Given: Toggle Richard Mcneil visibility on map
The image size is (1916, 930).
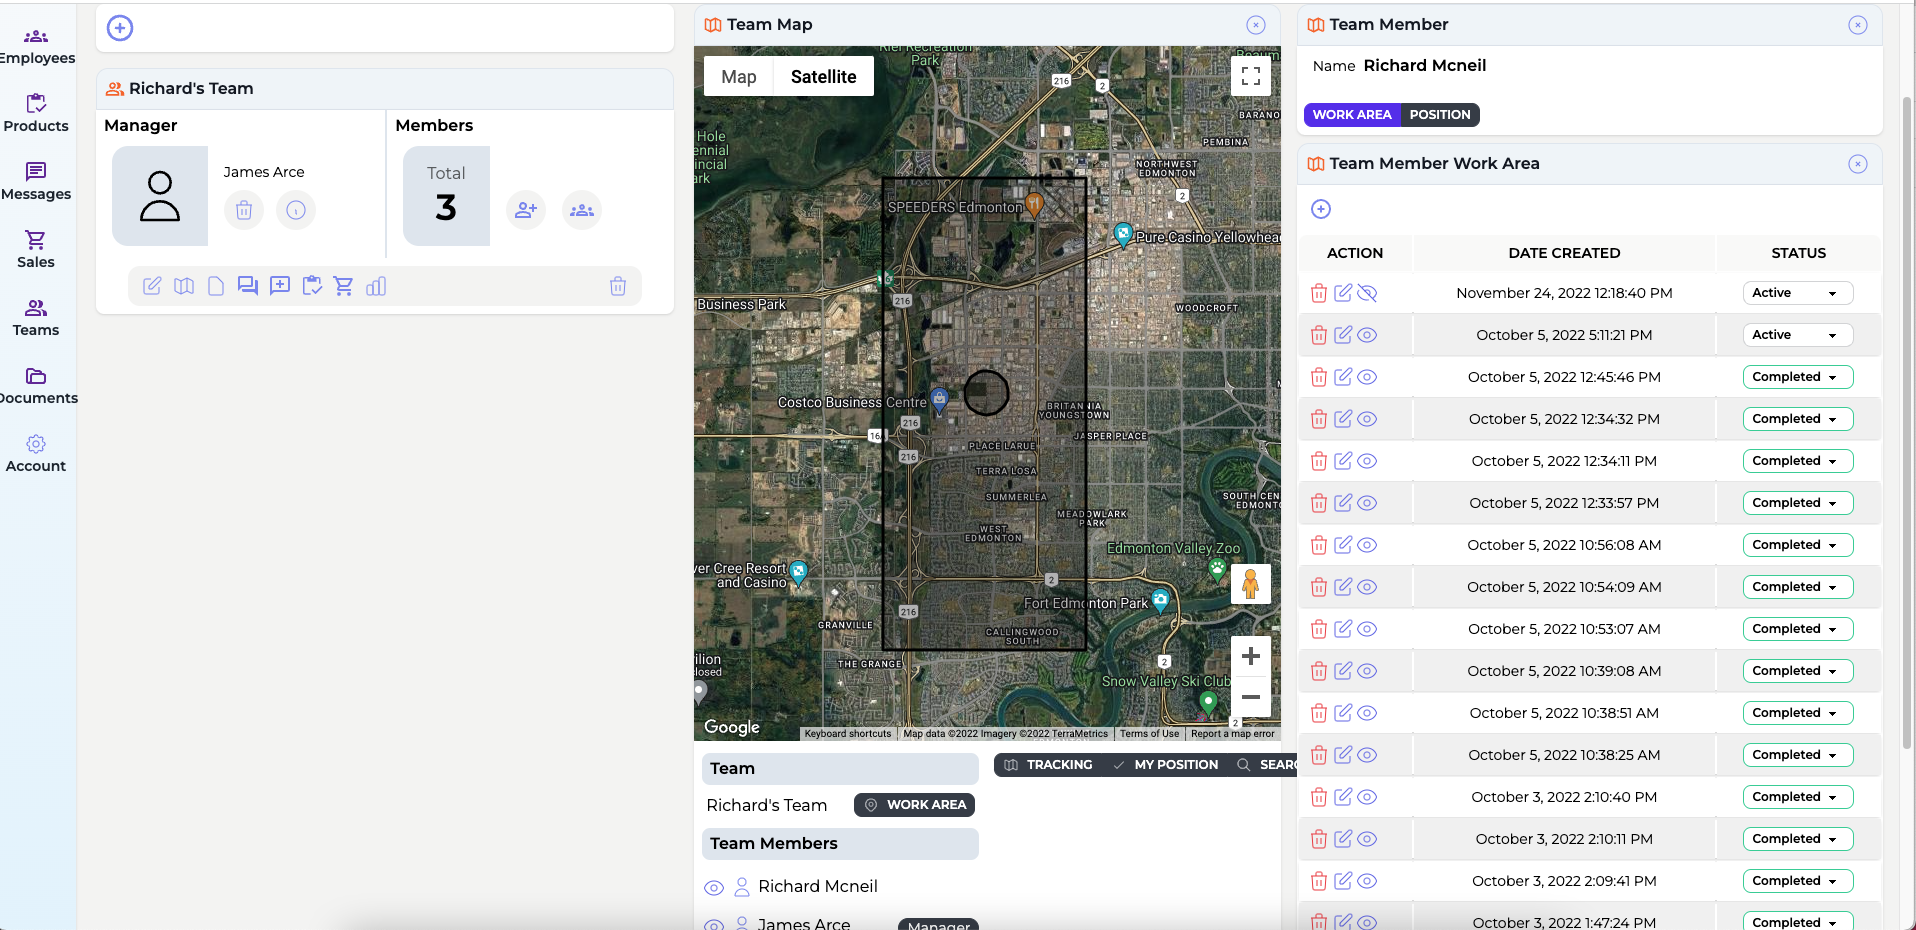Looking at the screenshot, I should [714, 887].
